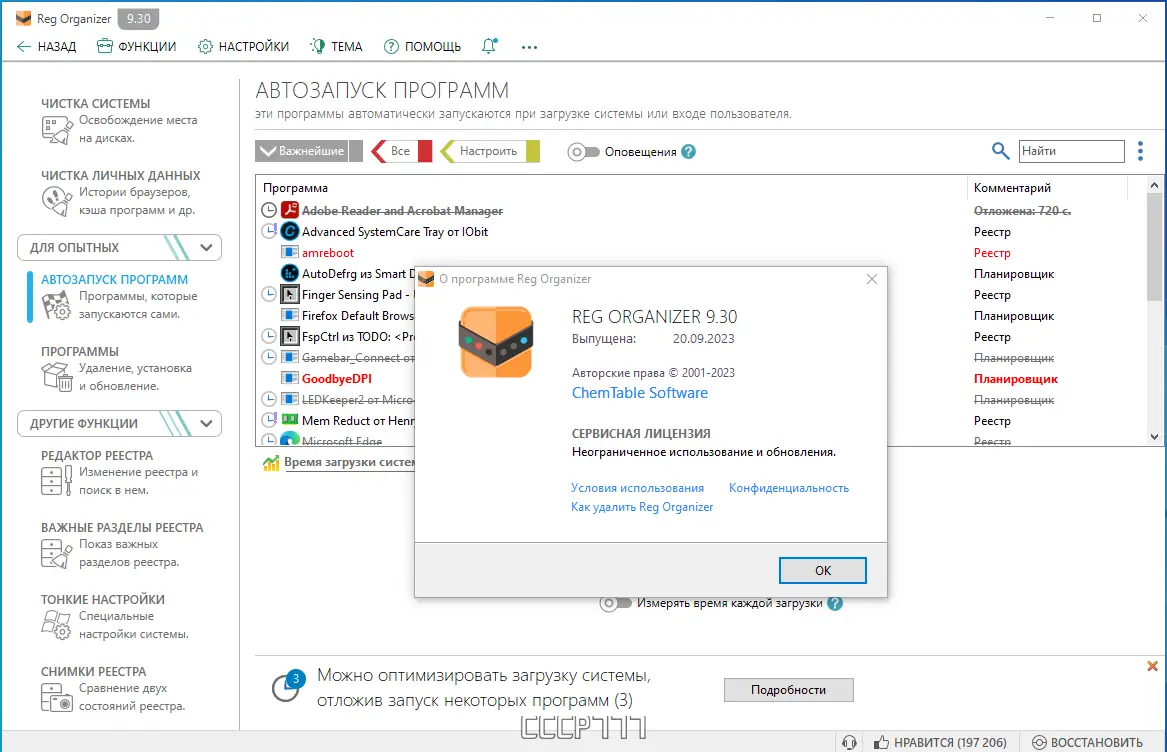The image size is (1167, 752).
Task: Click help icon beside Измерять время
Action: click(x=835, y=603)
